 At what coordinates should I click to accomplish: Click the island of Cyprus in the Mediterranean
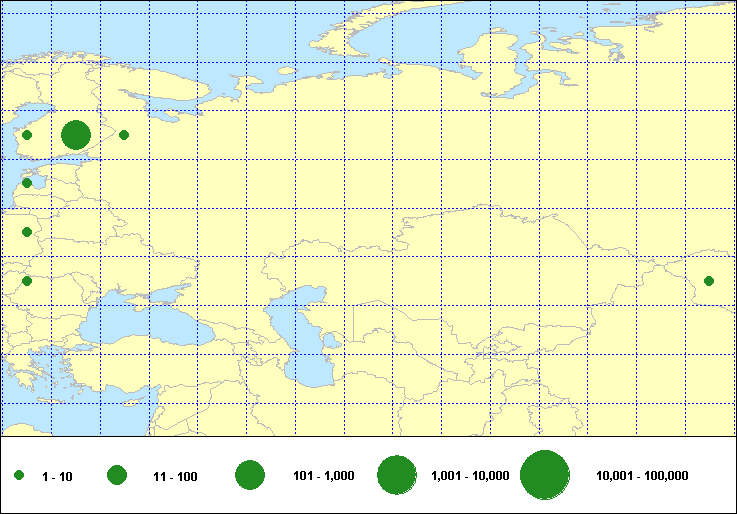pyautogui.click(x=128, y=404)
